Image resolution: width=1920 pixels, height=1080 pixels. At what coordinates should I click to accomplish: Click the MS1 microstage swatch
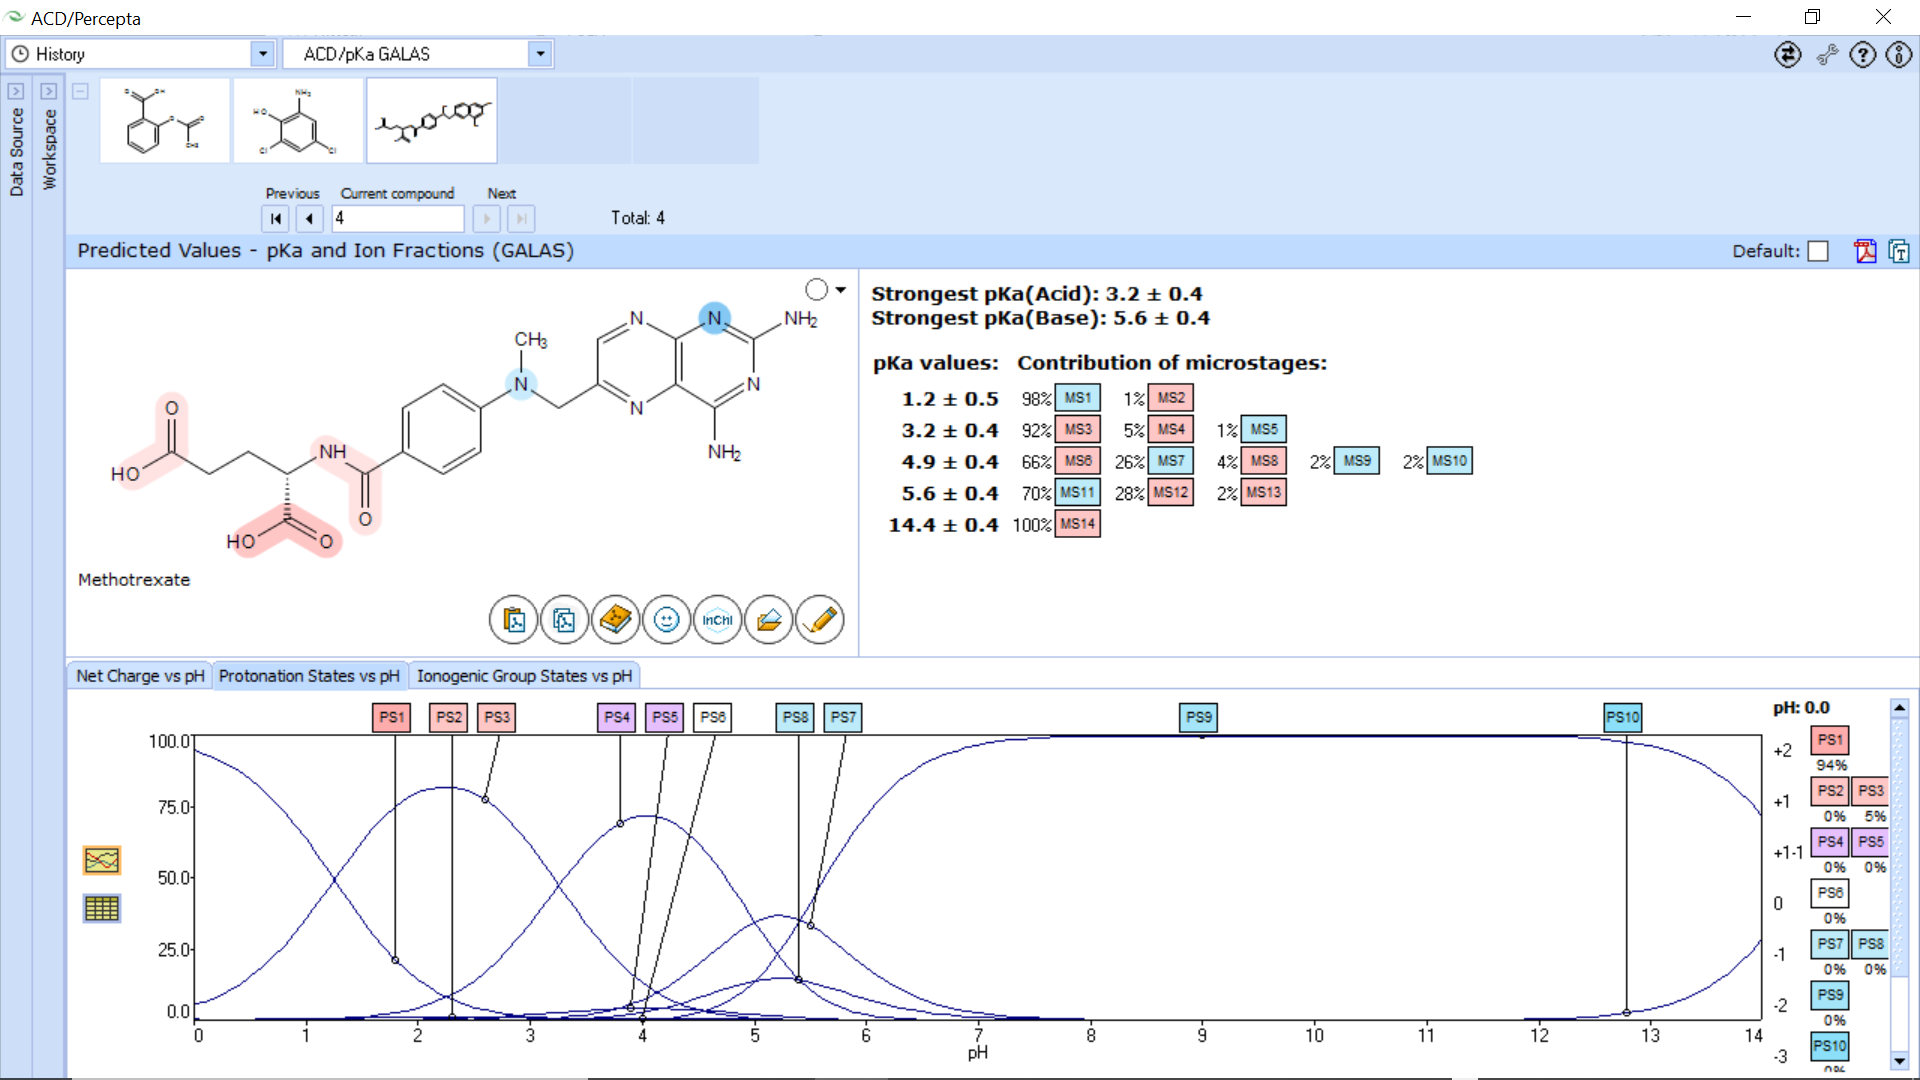coord(1078,398)
